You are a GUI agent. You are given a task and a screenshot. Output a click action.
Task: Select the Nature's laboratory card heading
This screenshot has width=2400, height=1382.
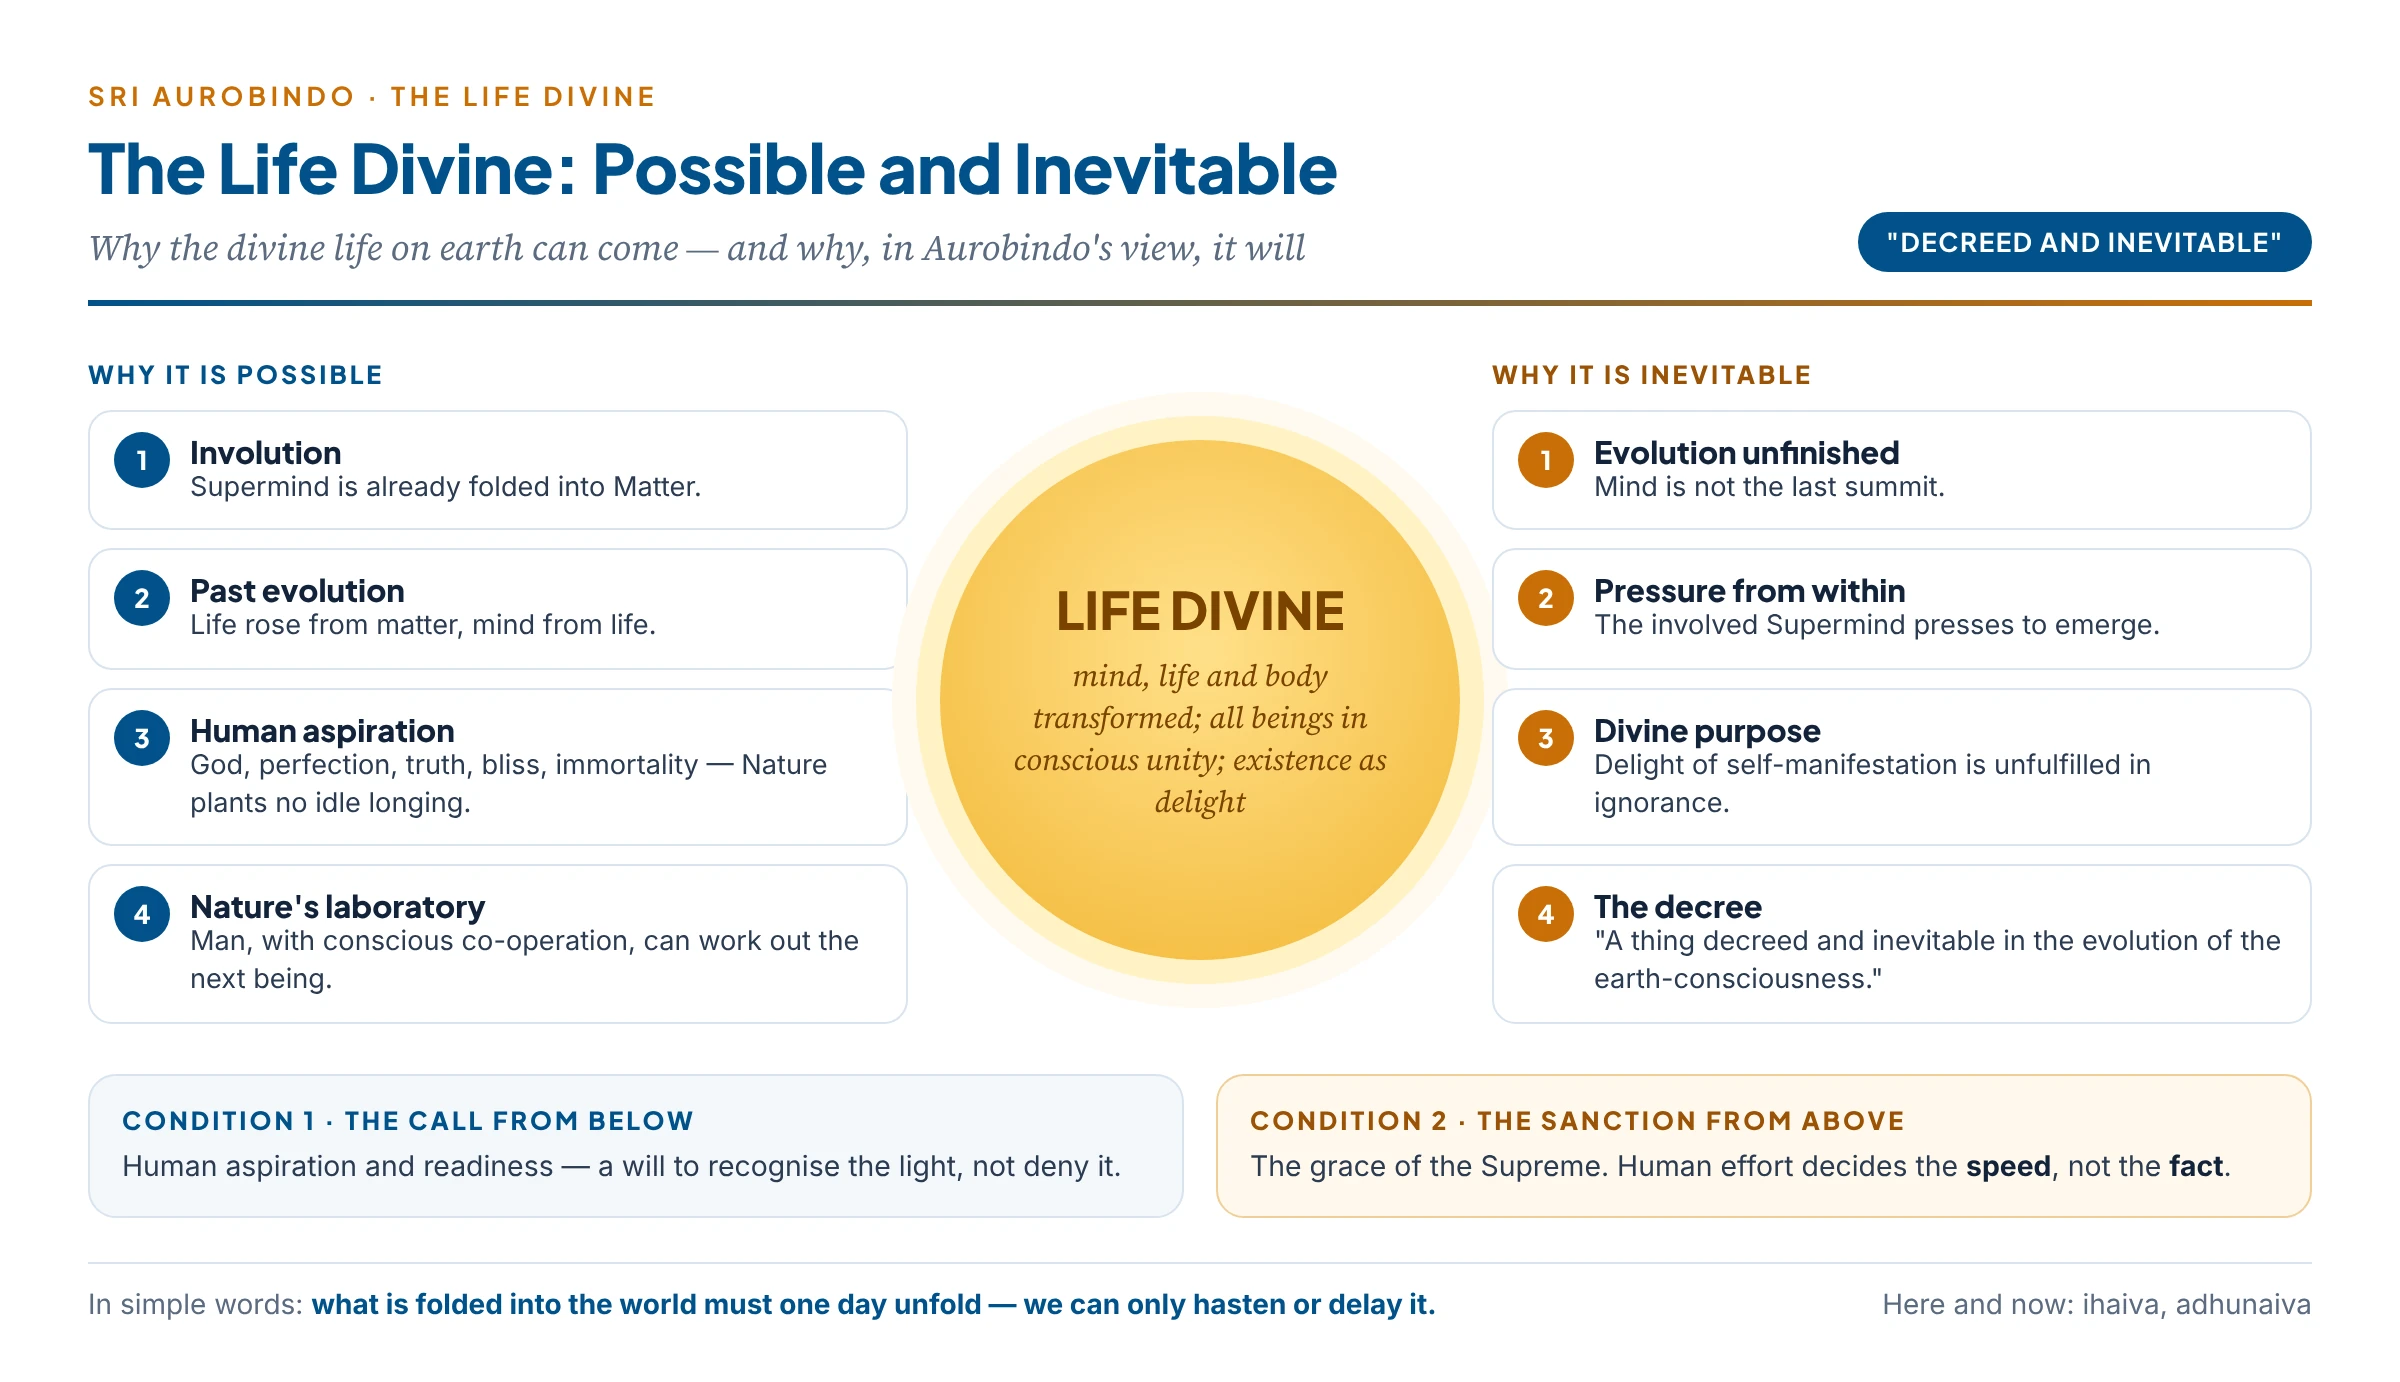[x=338, y=907]
